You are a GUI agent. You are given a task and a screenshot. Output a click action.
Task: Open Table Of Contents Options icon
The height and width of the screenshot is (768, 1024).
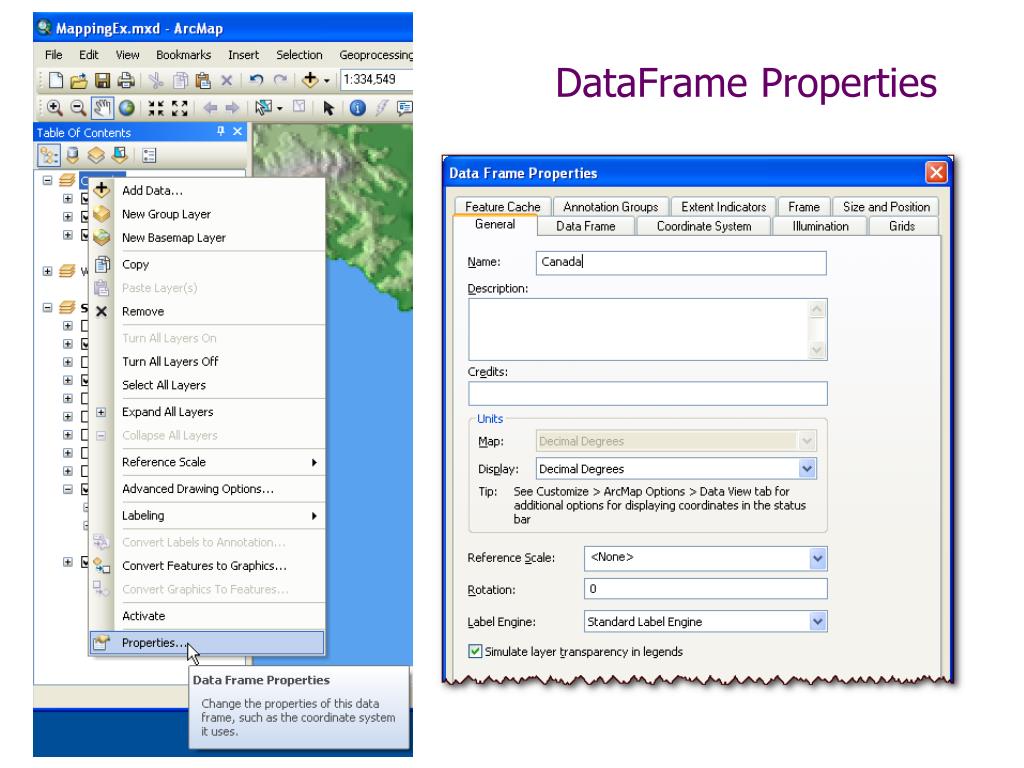pyautogui.click(x=150, y=155)
